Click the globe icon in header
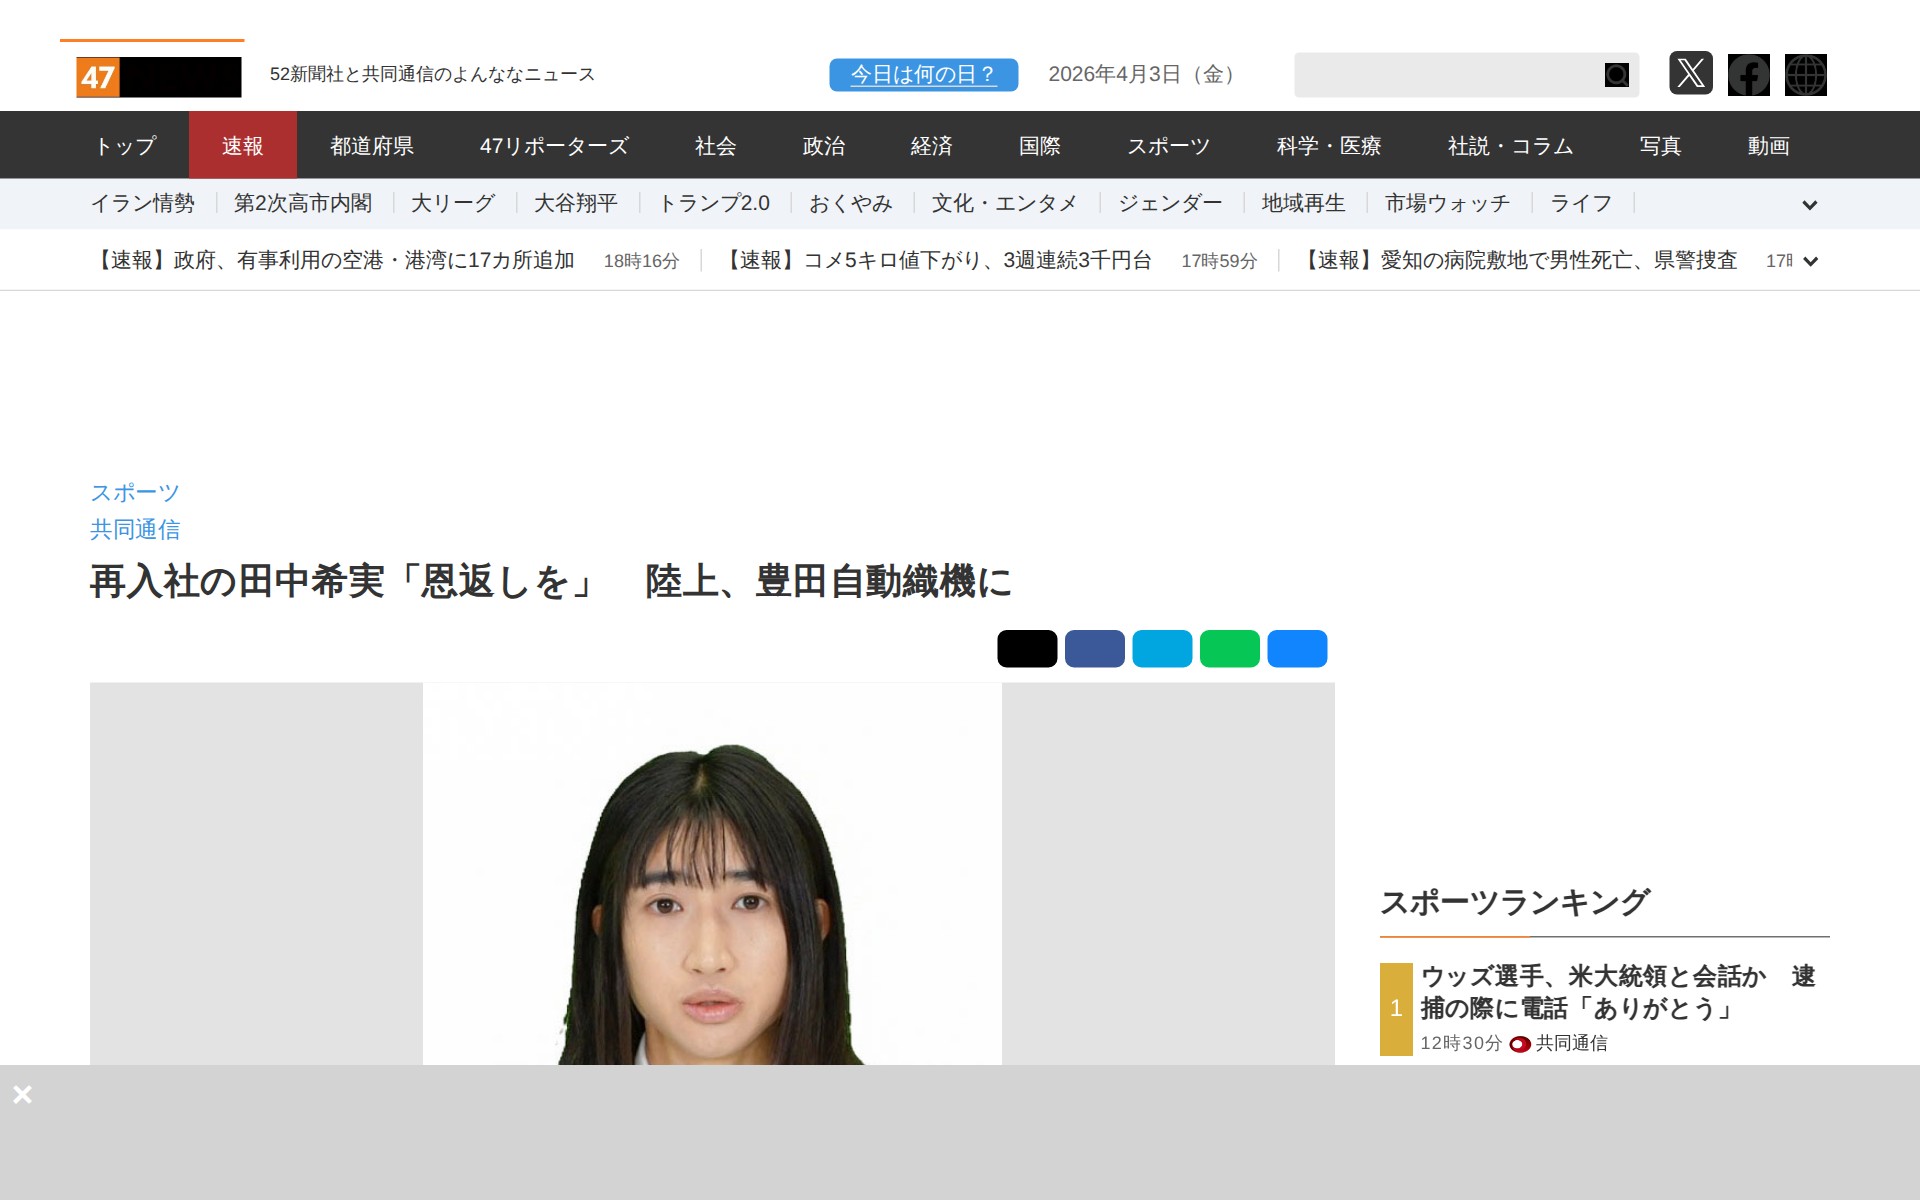This screenshot has width=1920, height=1200. [x=1805, y=75]
